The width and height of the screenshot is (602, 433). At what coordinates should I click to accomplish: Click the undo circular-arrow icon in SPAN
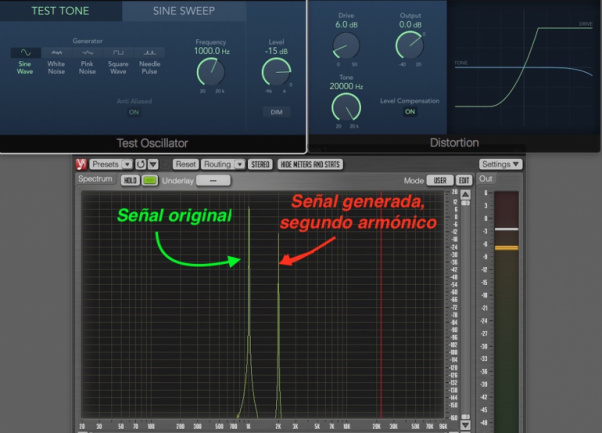click(x=141, y=164)
